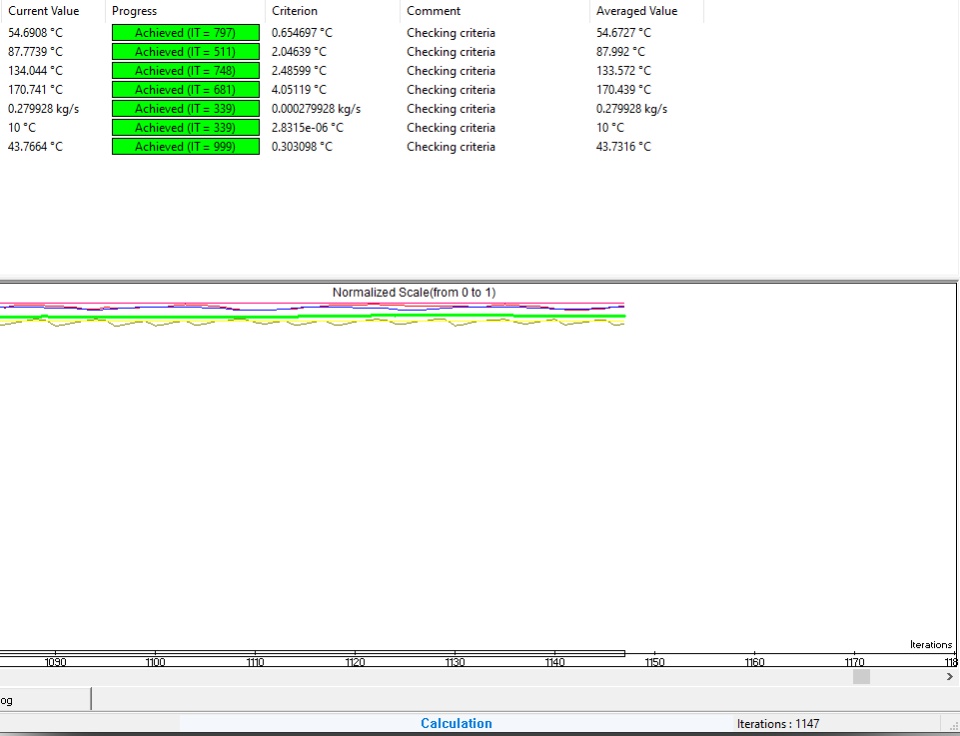Viewport: 960px width, 736px height.
Task: Select the Achieved (IT = 748) progress bar
Action: pyautogui.click(x=186, y=70)
